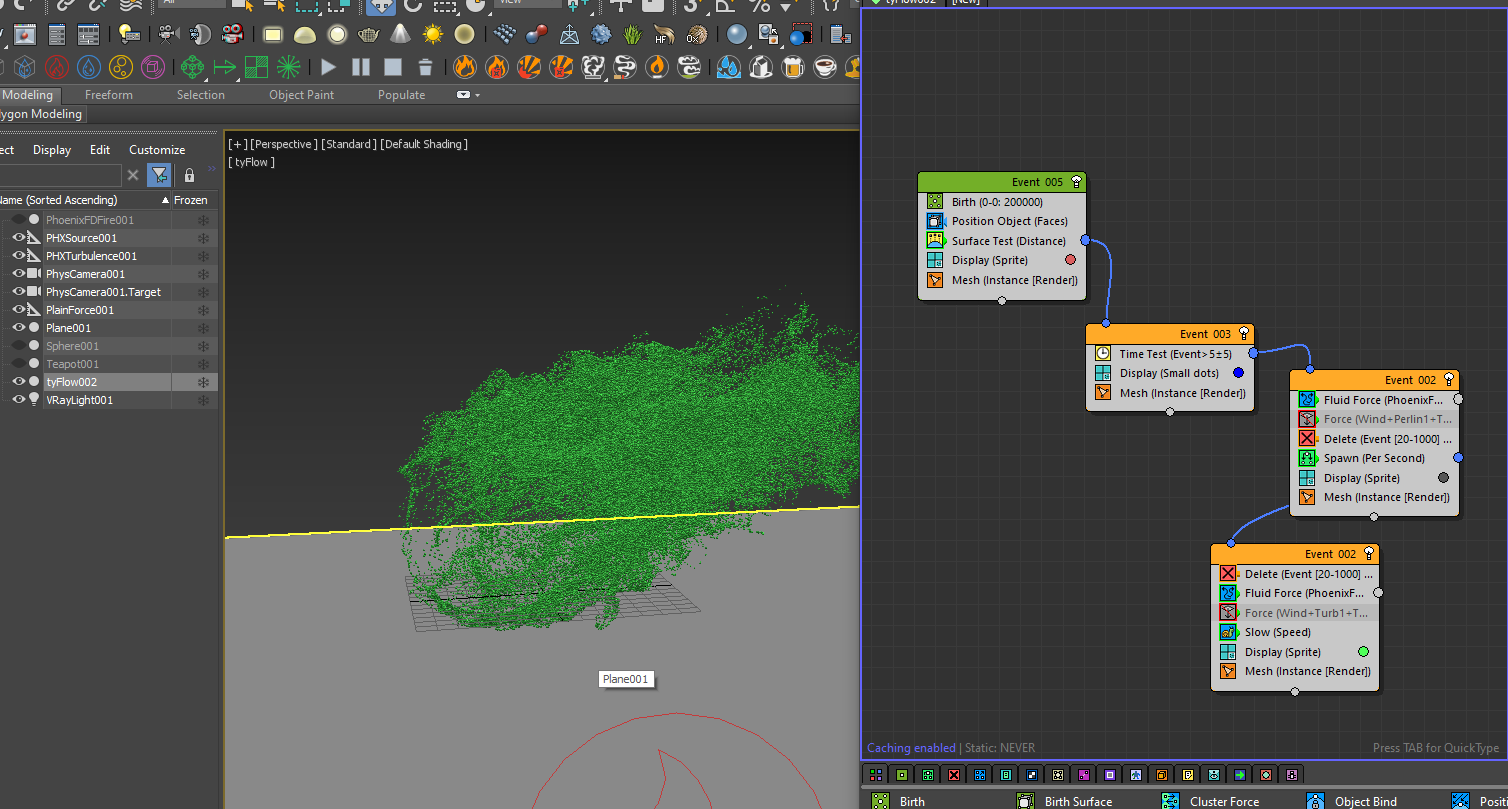1508x809 pixels.
Task: Click the magenta cube circle toolbar icon
Action: tap(153, 67)
